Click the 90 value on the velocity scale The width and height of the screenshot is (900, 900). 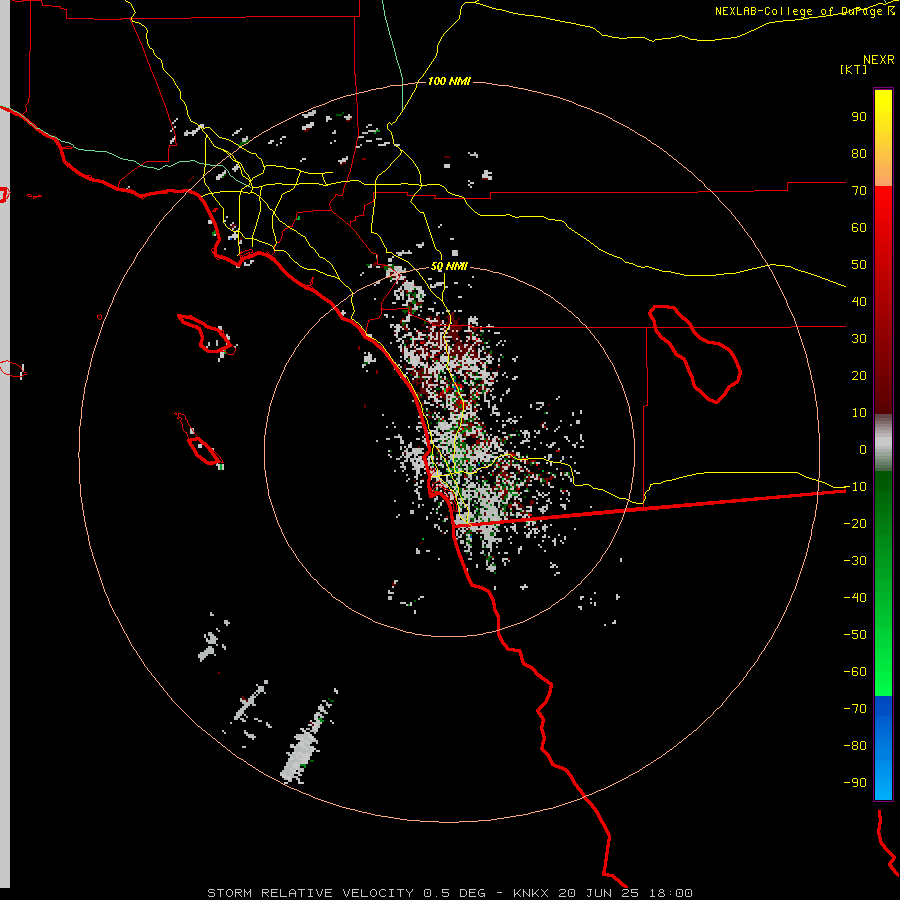point(859,117)
